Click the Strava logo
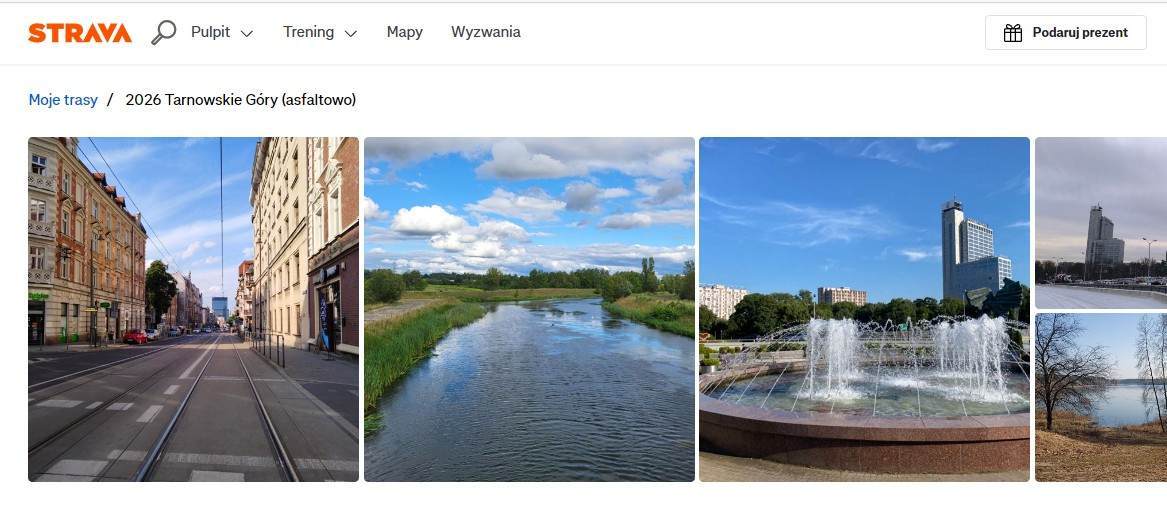Image resolution: width=1167 pixels, height=507 pixels. coord(80,33)
